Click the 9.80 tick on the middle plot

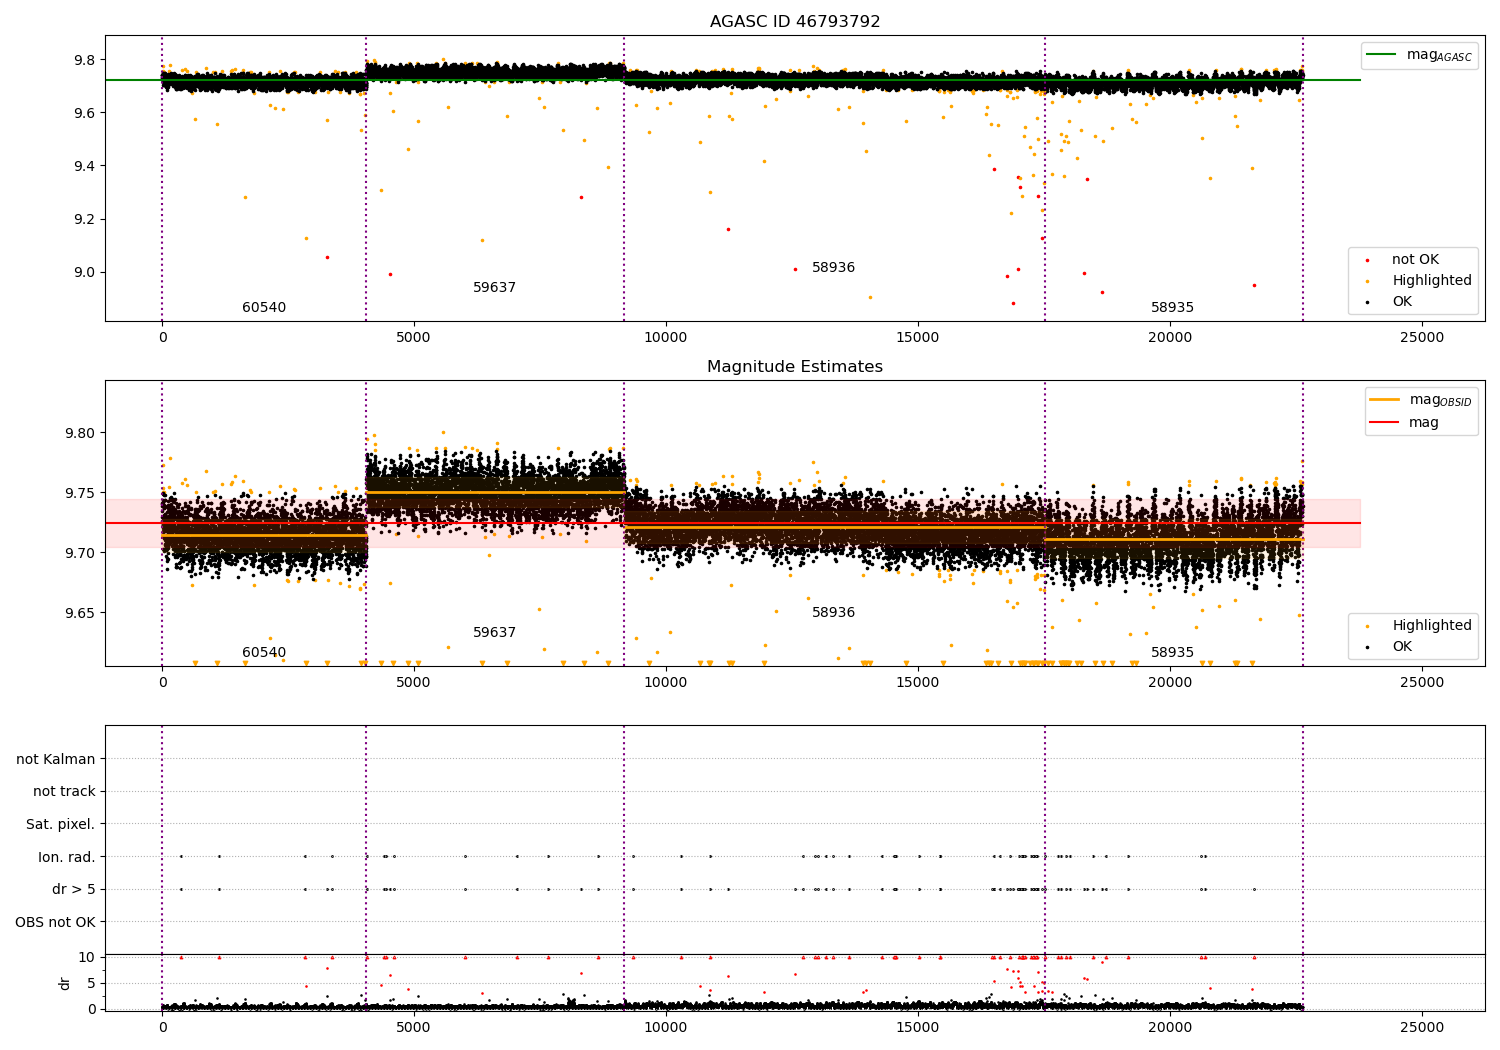point(80,433)
